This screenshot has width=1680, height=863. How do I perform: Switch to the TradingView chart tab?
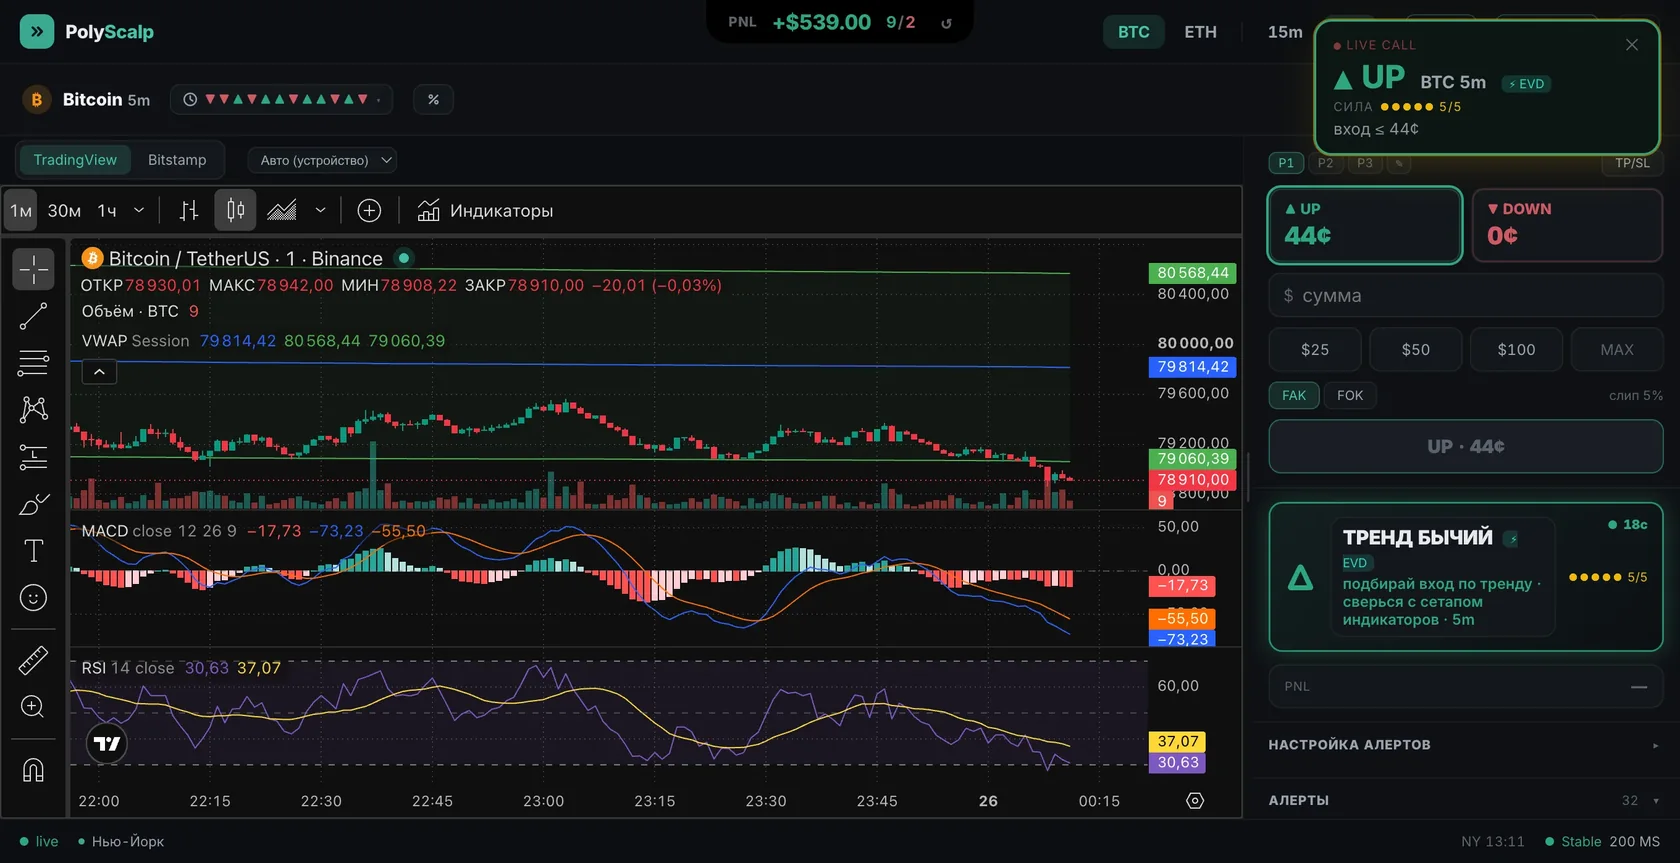coord(75,160)
